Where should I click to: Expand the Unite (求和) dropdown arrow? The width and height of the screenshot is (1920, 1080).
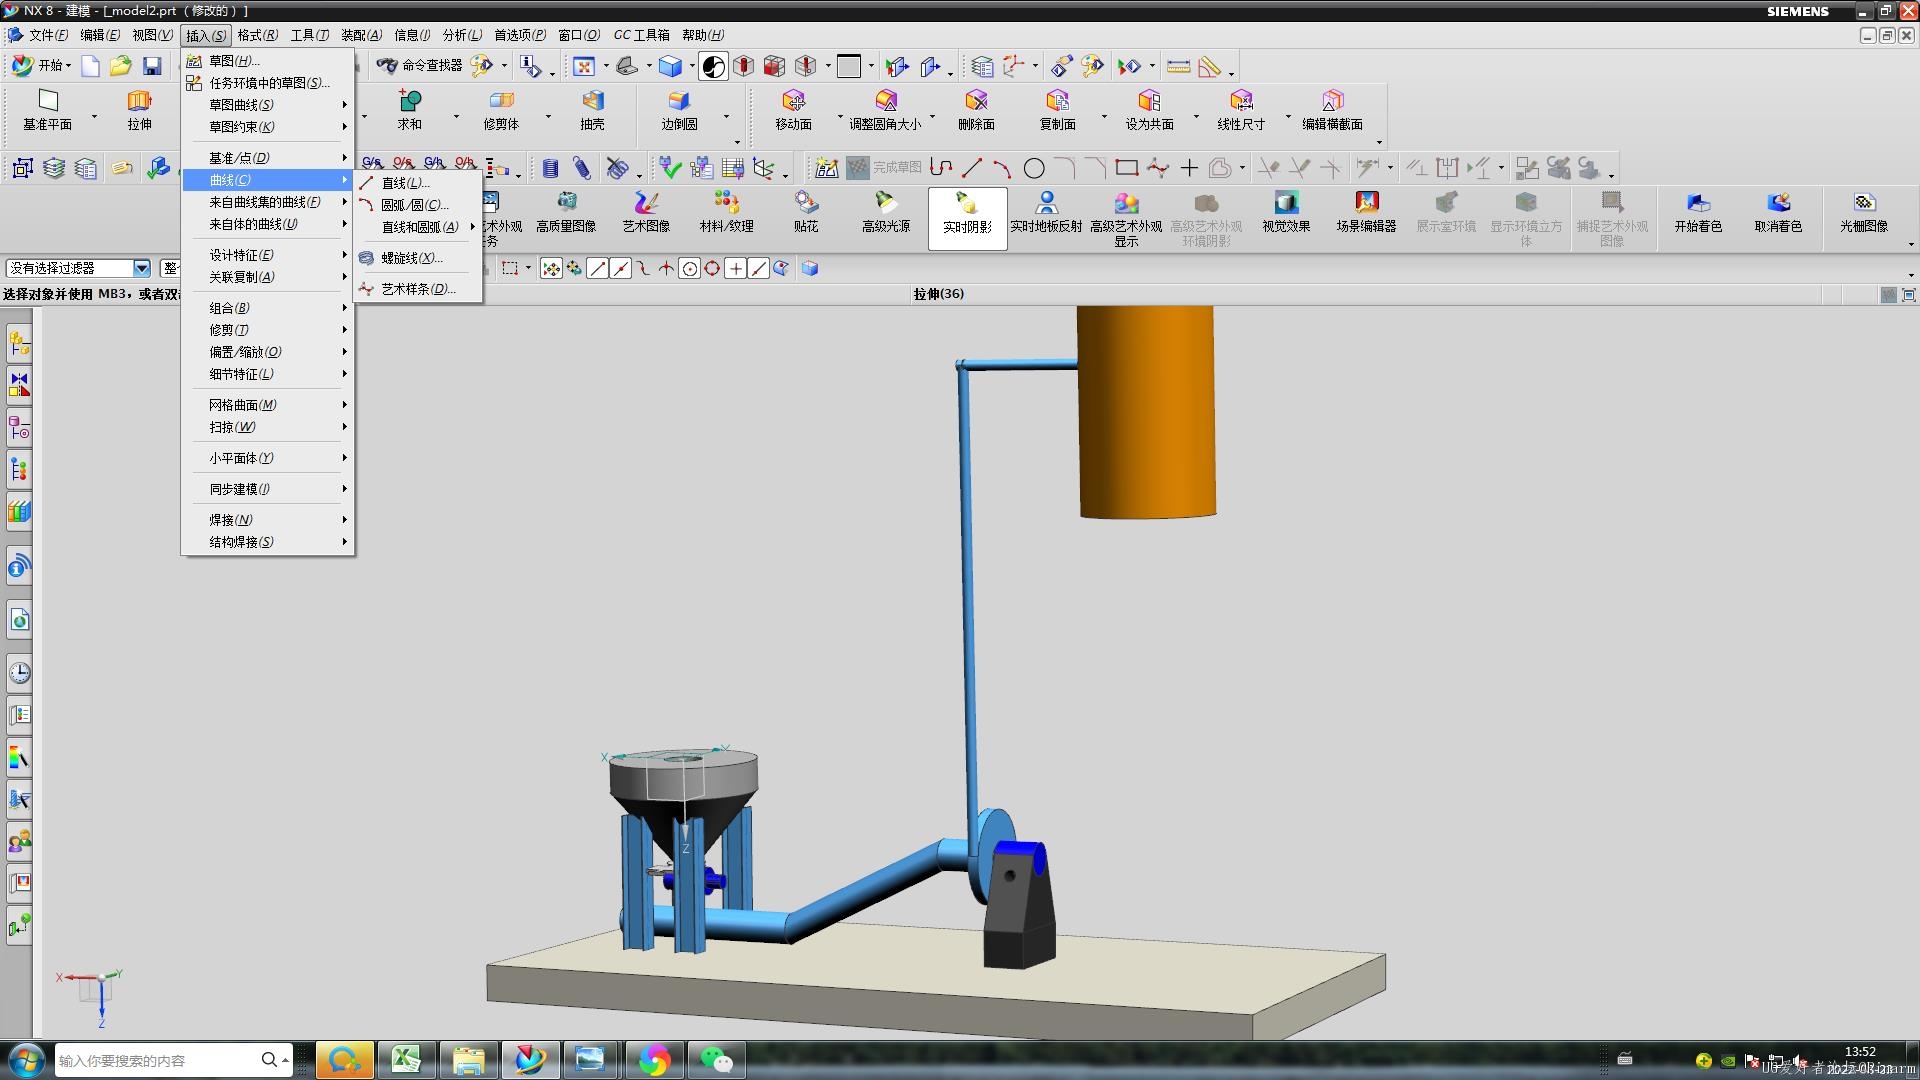[456, 117]
